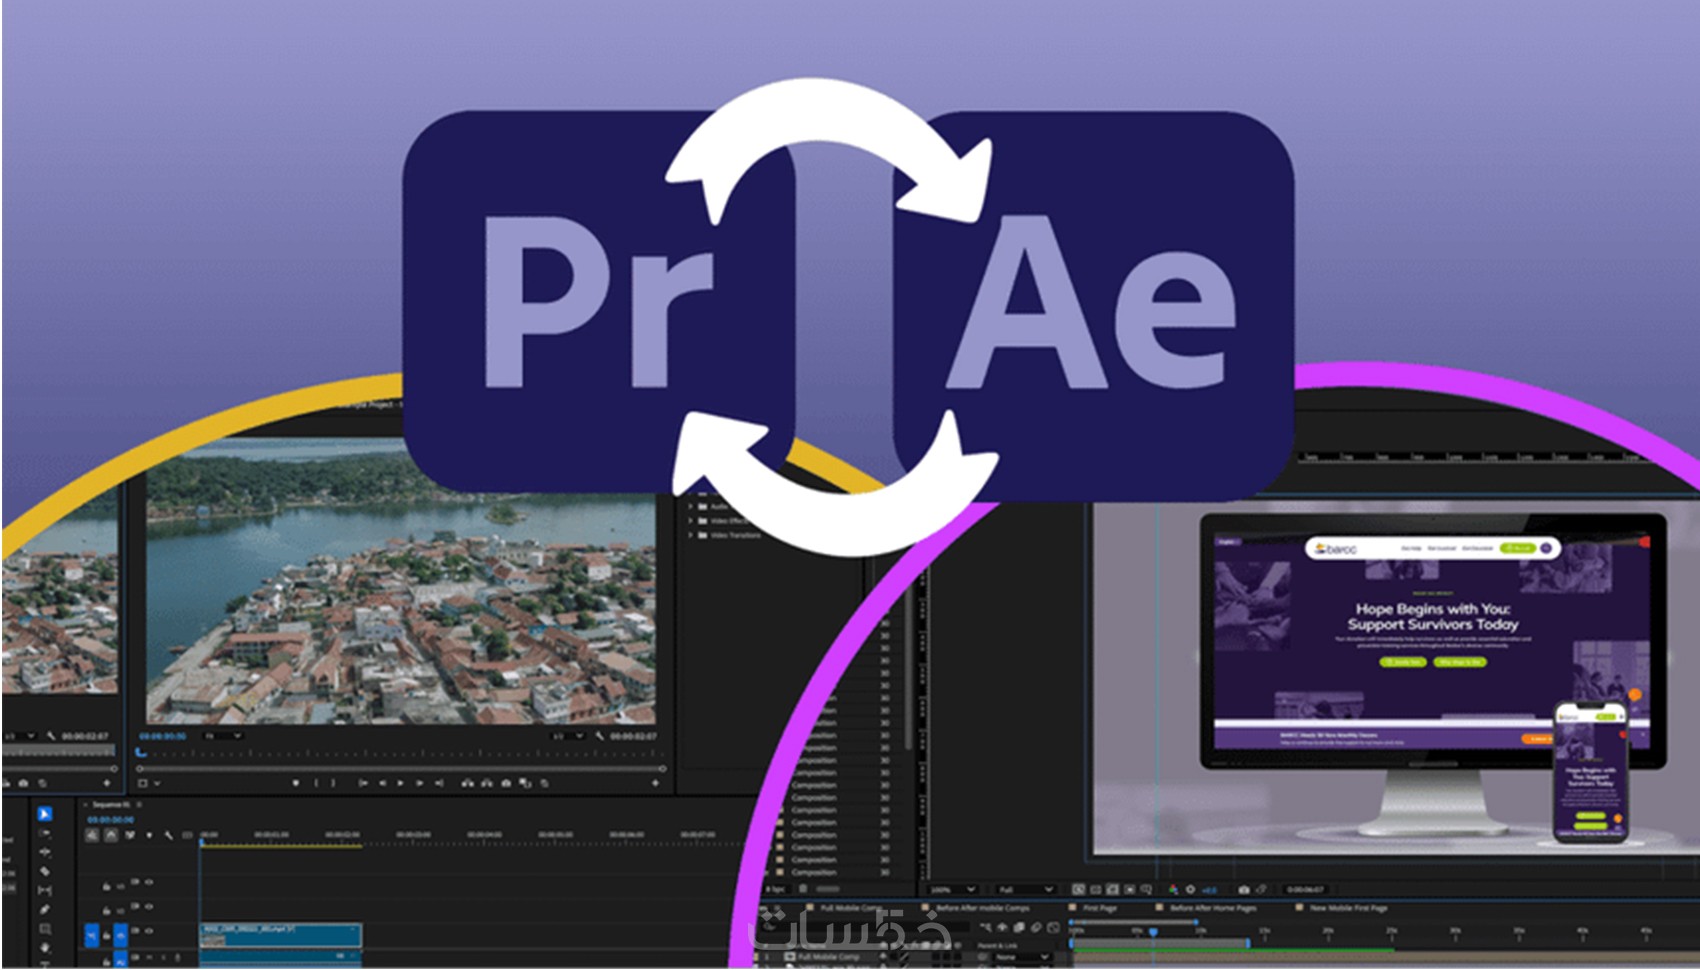Export frame from the Program monitor
The image size is (1700, 970).
pyautogui.click(x=506, y=783)
